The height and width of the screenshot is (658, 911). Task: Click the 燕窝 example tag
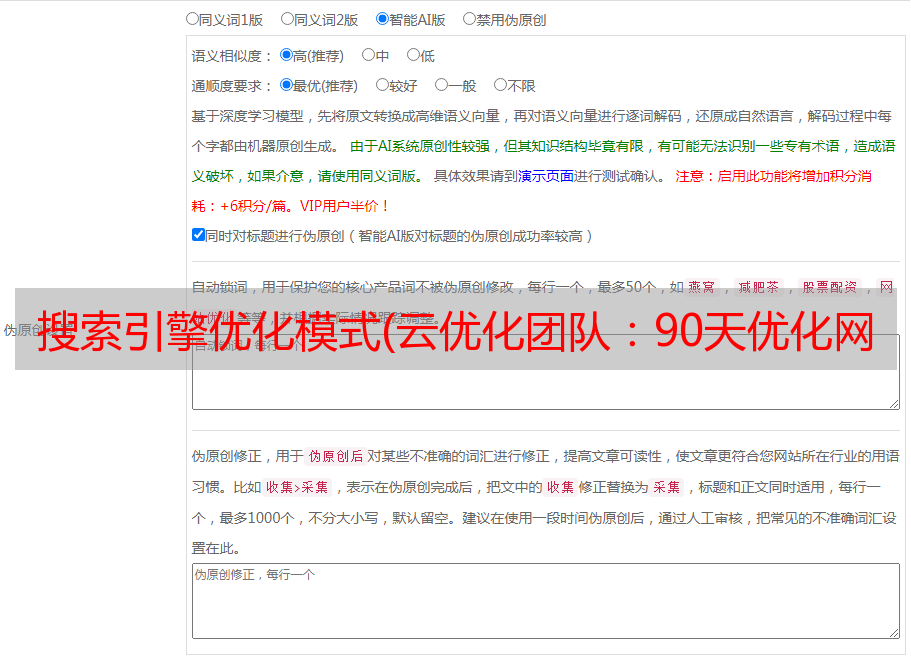701,287
